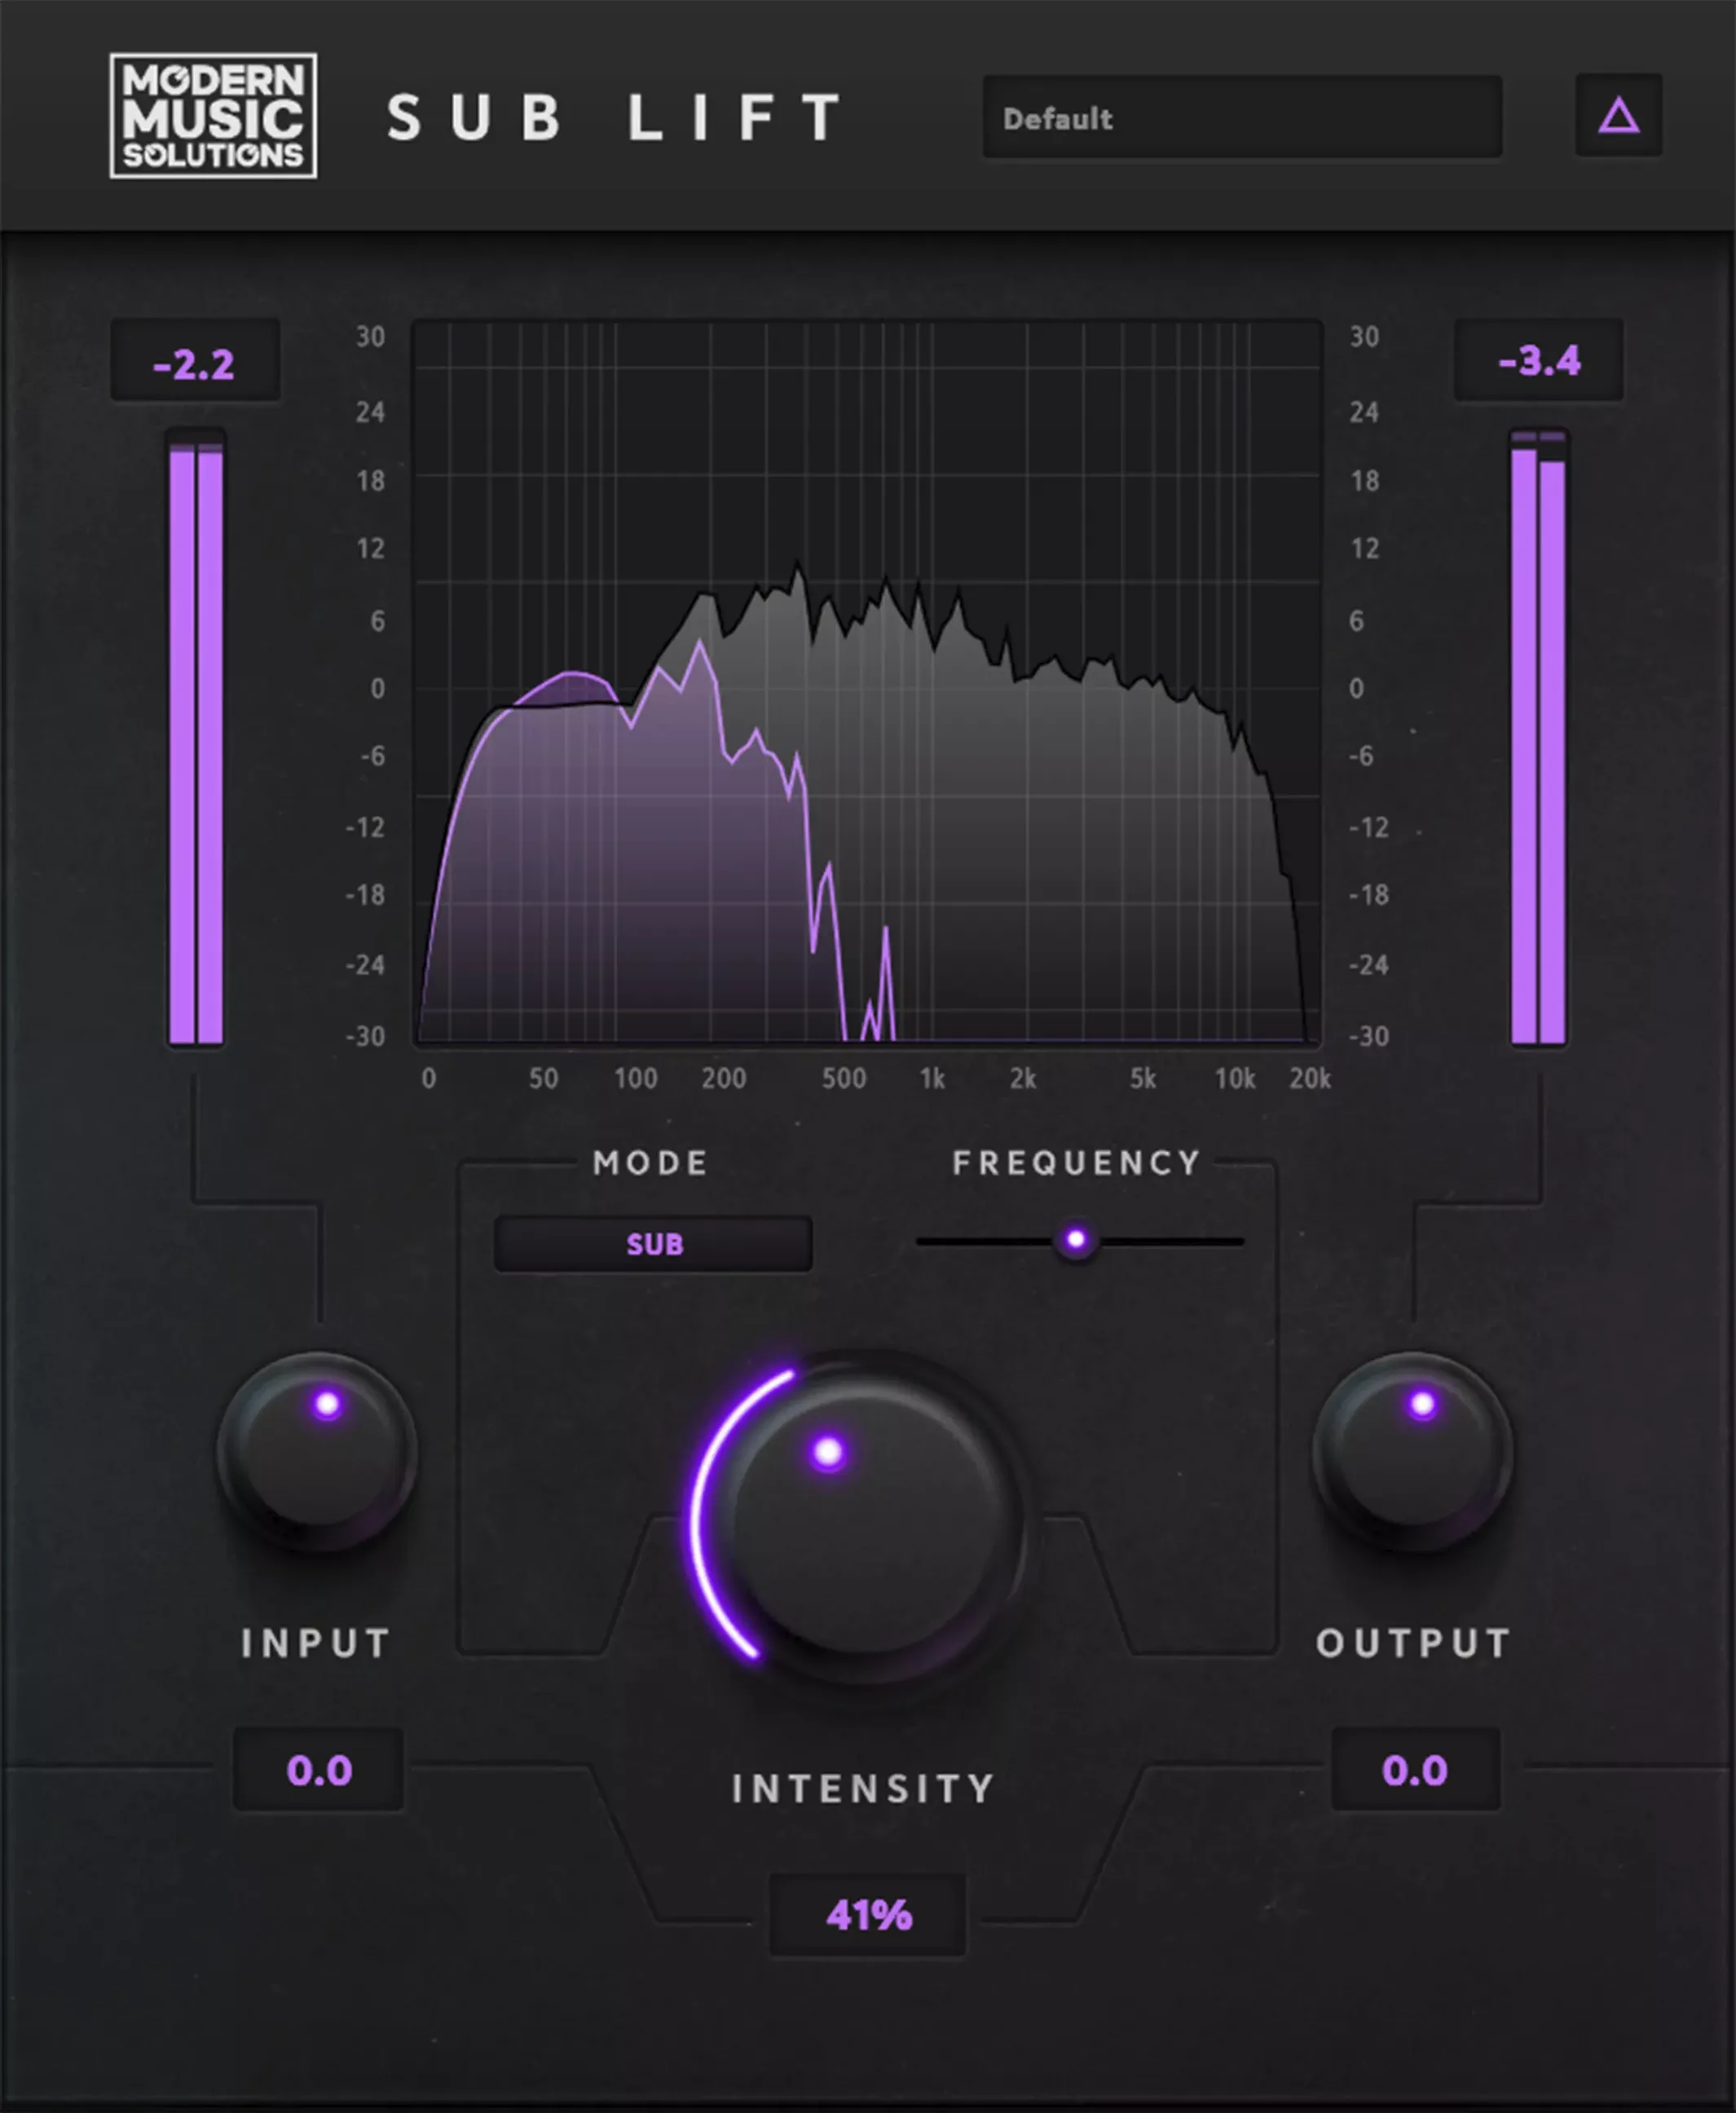Viewport: 1736px width, 2113px height.
Task: Click the spectrum analyzer display
Action: coord(867,683)
